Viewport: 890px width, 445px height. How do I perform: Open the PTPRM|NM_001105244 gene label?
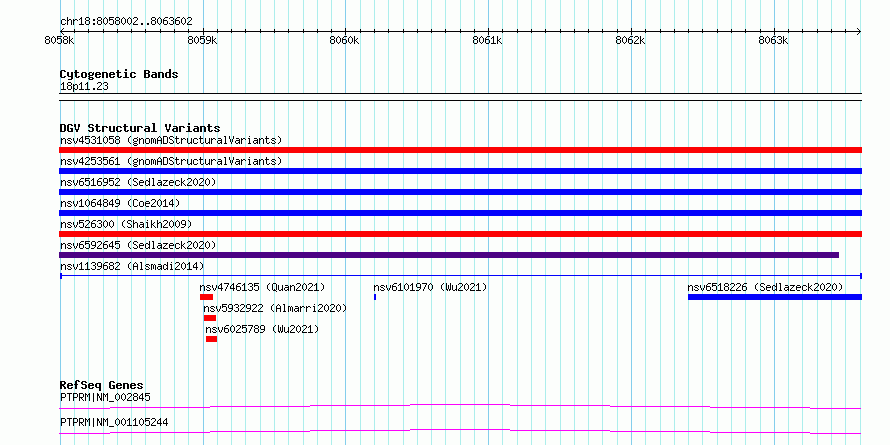coord(114,422)
